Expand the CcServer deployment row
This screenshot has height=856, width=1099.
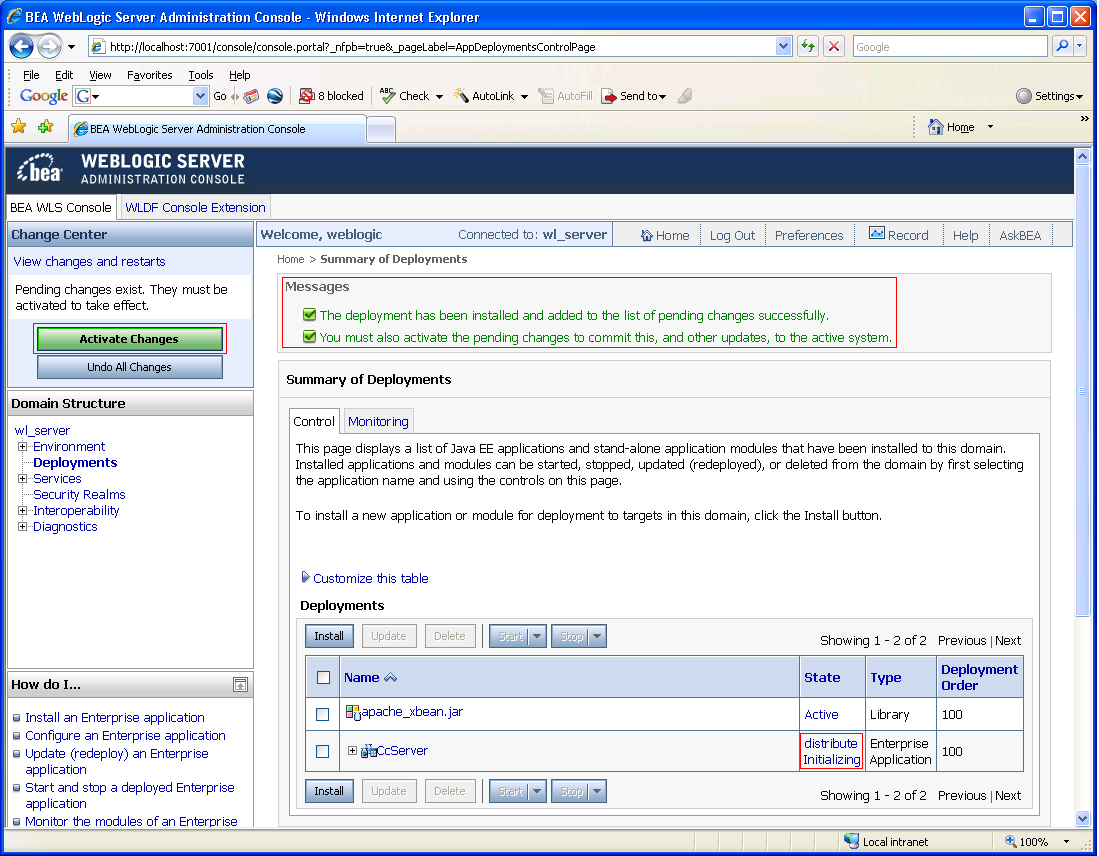tap(353, 751)
